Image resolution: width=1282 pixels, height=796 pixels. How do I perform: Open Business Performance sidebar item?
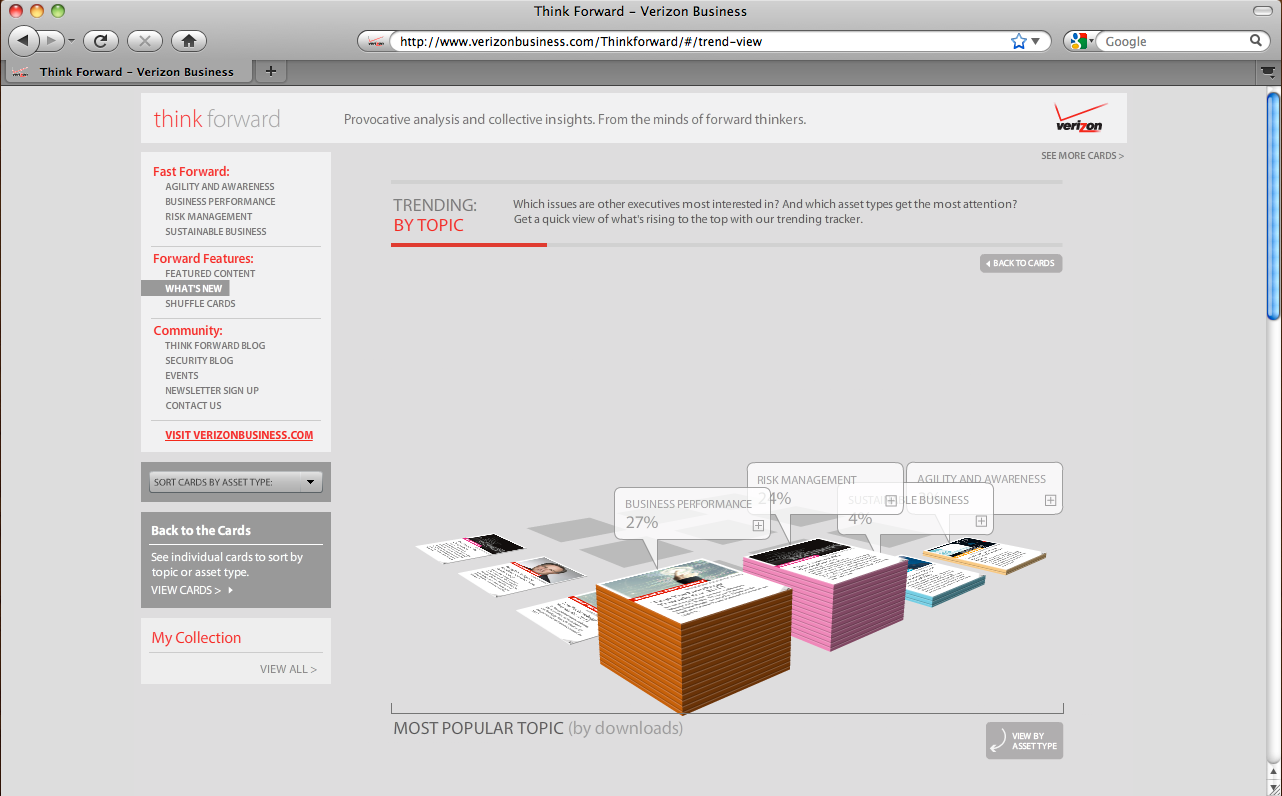[x=220, y=202]
